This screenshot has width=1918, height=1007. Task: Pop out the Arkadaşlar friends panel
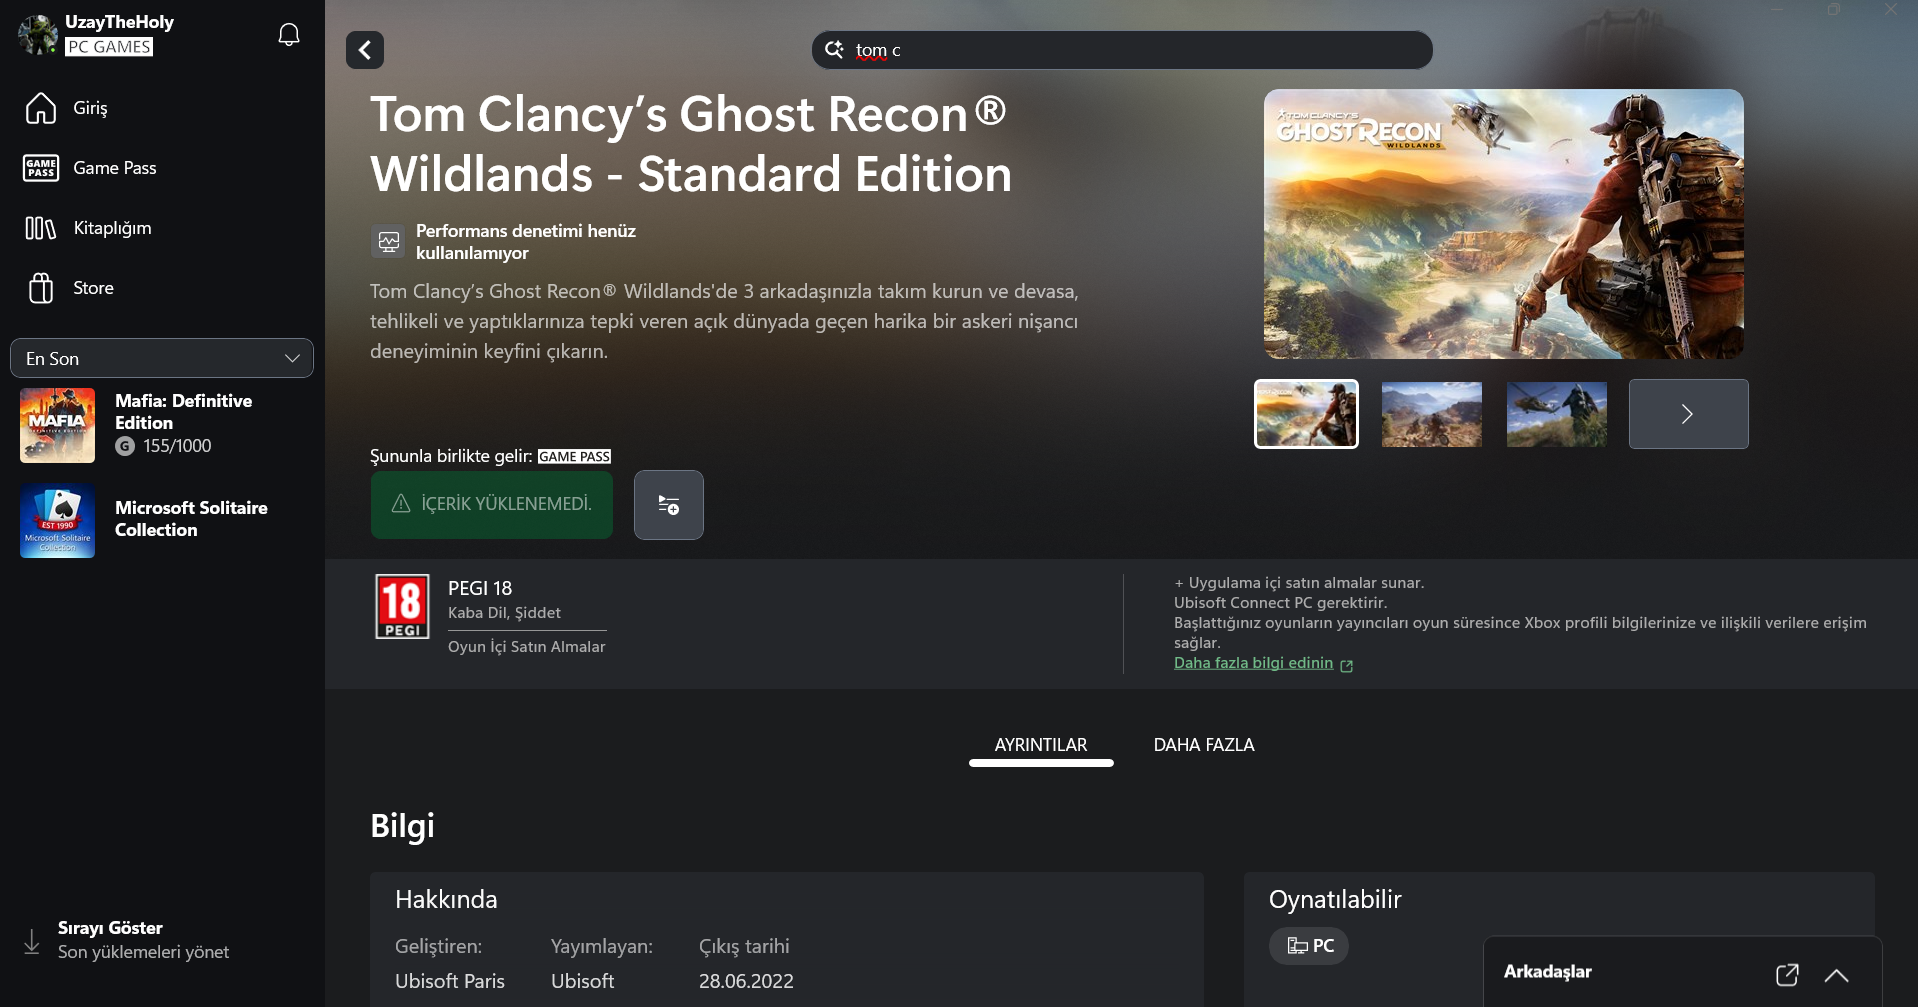[x=1787, y=974]
